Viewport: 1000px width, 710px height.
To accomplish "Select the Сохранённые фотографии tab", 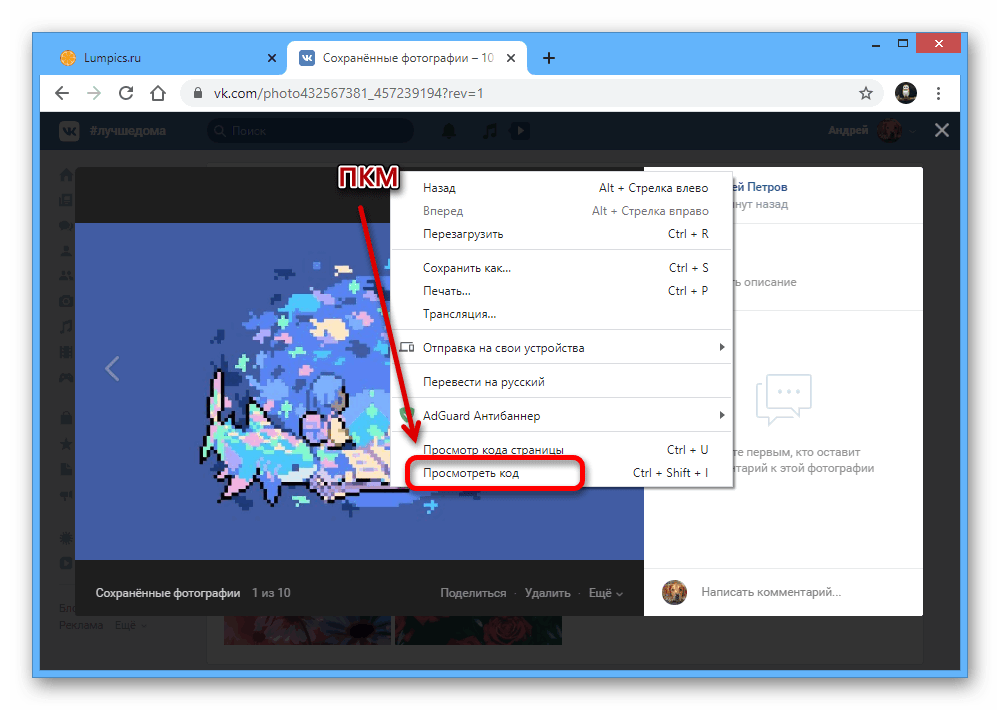I will point(407,58).
